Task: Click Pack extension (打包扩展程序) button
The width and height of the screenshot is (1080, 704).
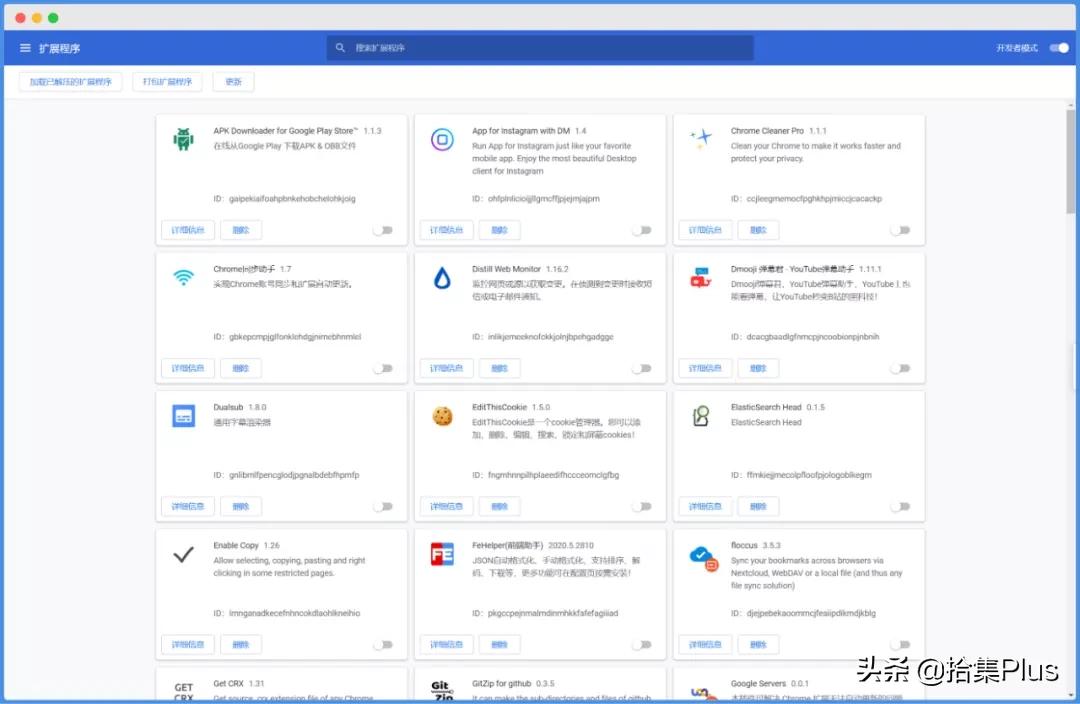Action: (x=167, y=82)
